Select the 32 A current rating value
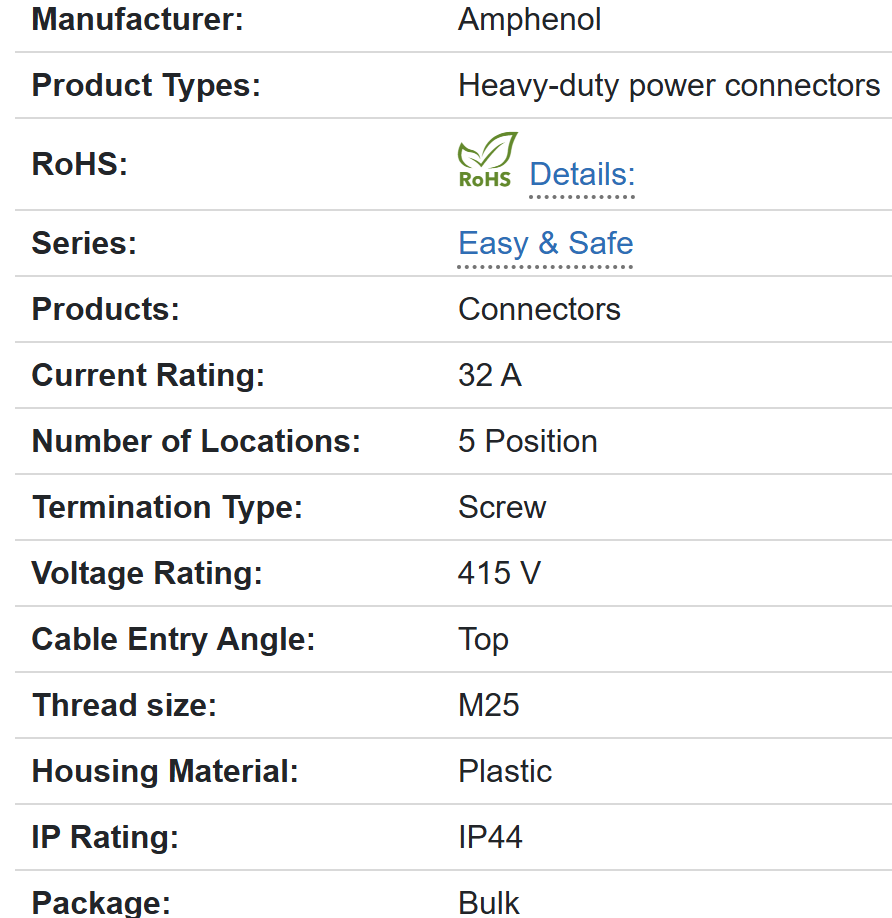The width and height of the screenshot is (892, 918). click(489, 375)
